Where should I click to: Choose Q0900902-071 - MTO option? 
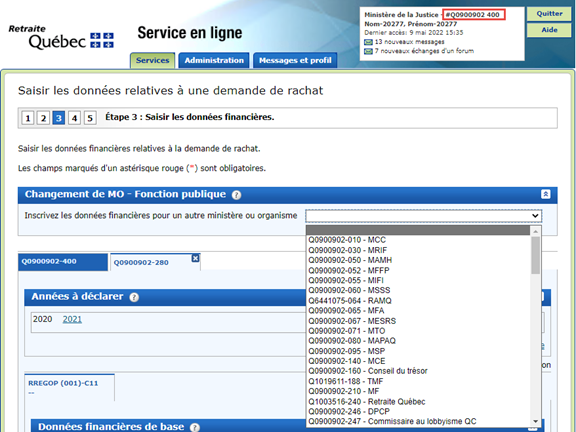point(418,331)
